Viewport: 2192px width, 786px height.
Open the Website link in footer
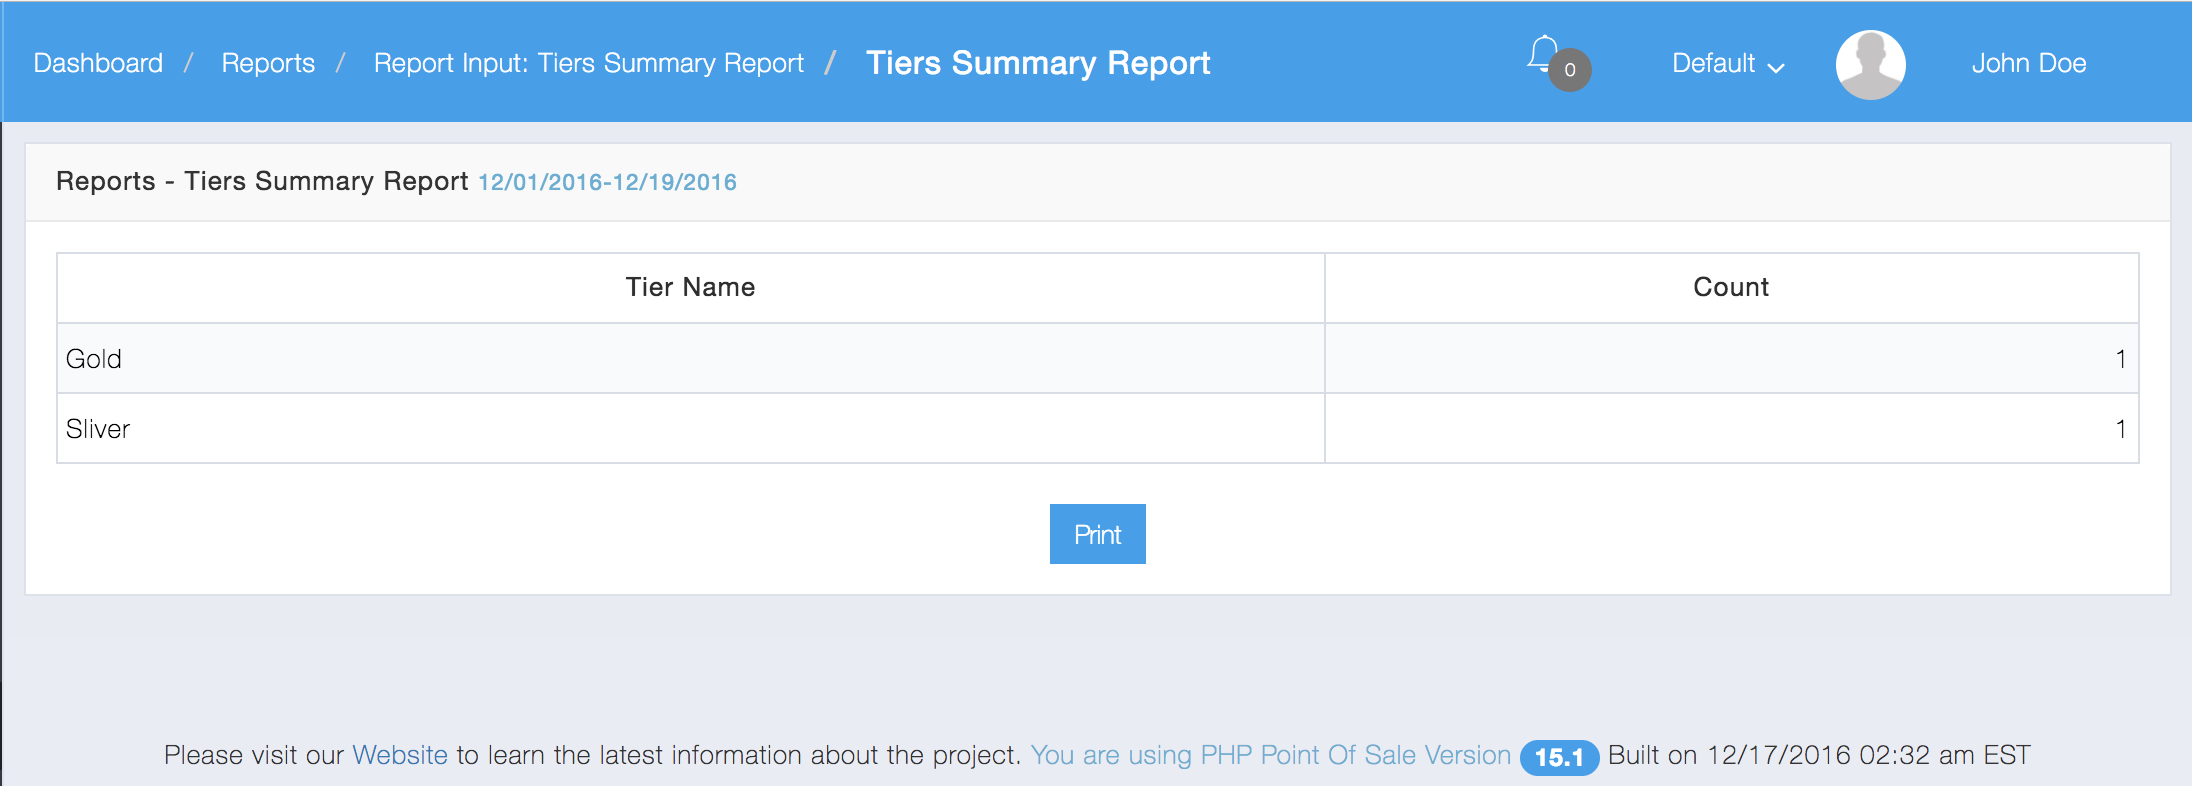click(x=400, y=755)
